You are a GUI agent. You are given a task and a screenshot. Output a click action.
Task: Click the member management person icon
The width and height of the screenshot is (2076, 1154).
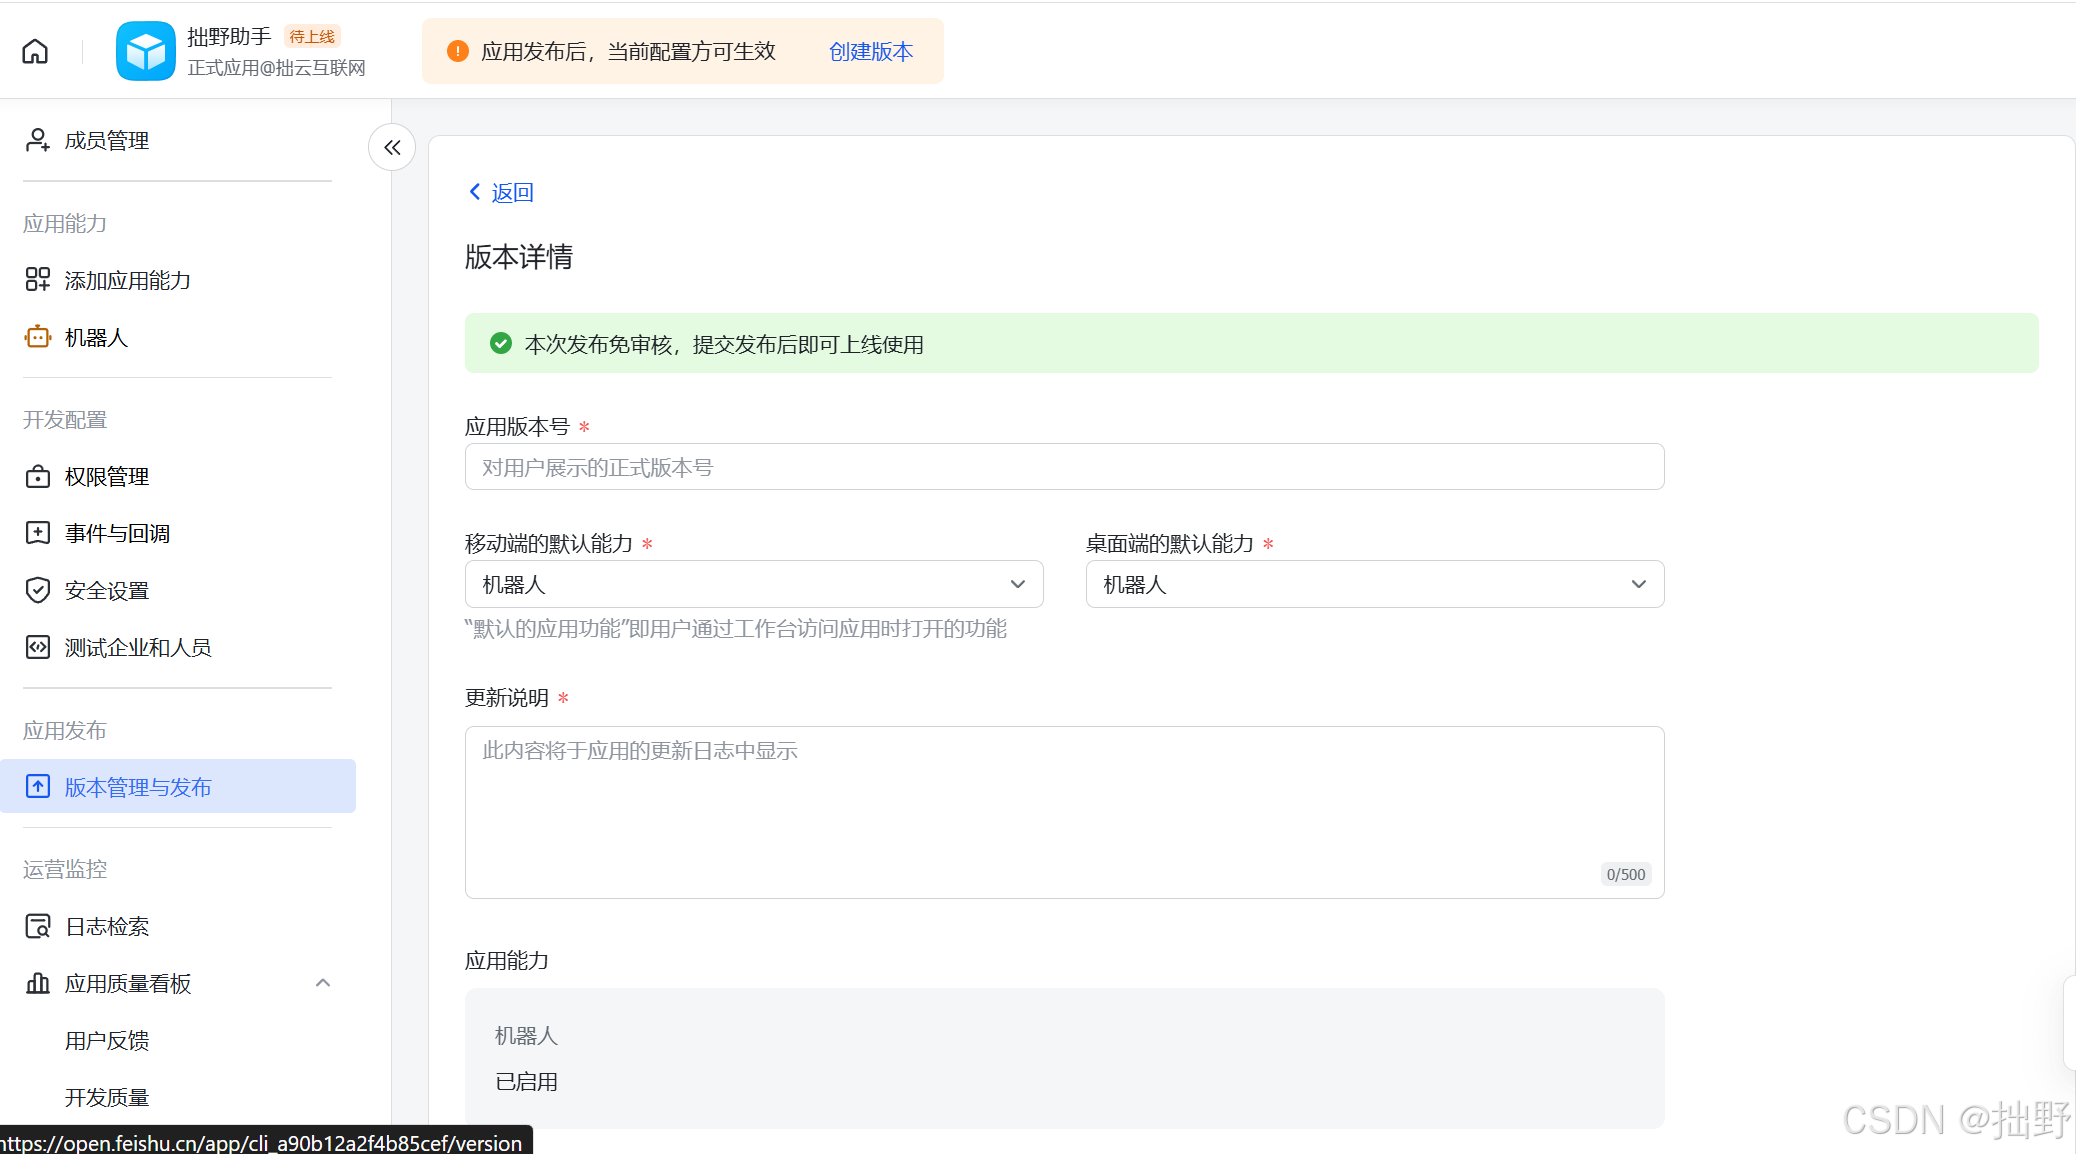click(37, 140)
